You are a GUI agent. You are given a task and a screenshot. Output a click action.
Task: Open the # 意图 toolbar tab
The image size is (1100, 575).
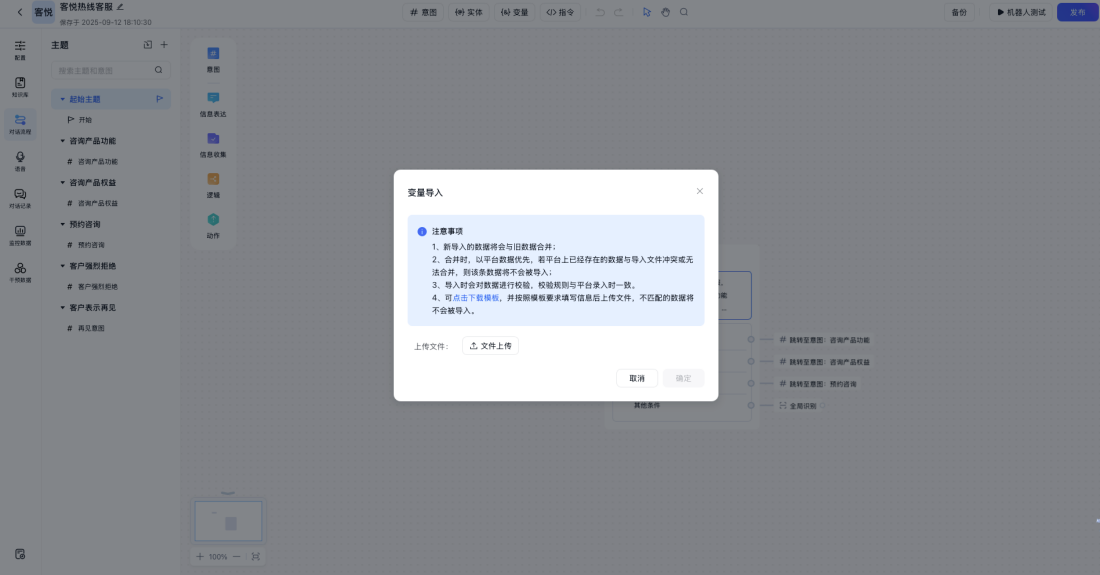(x=423, y=12)
